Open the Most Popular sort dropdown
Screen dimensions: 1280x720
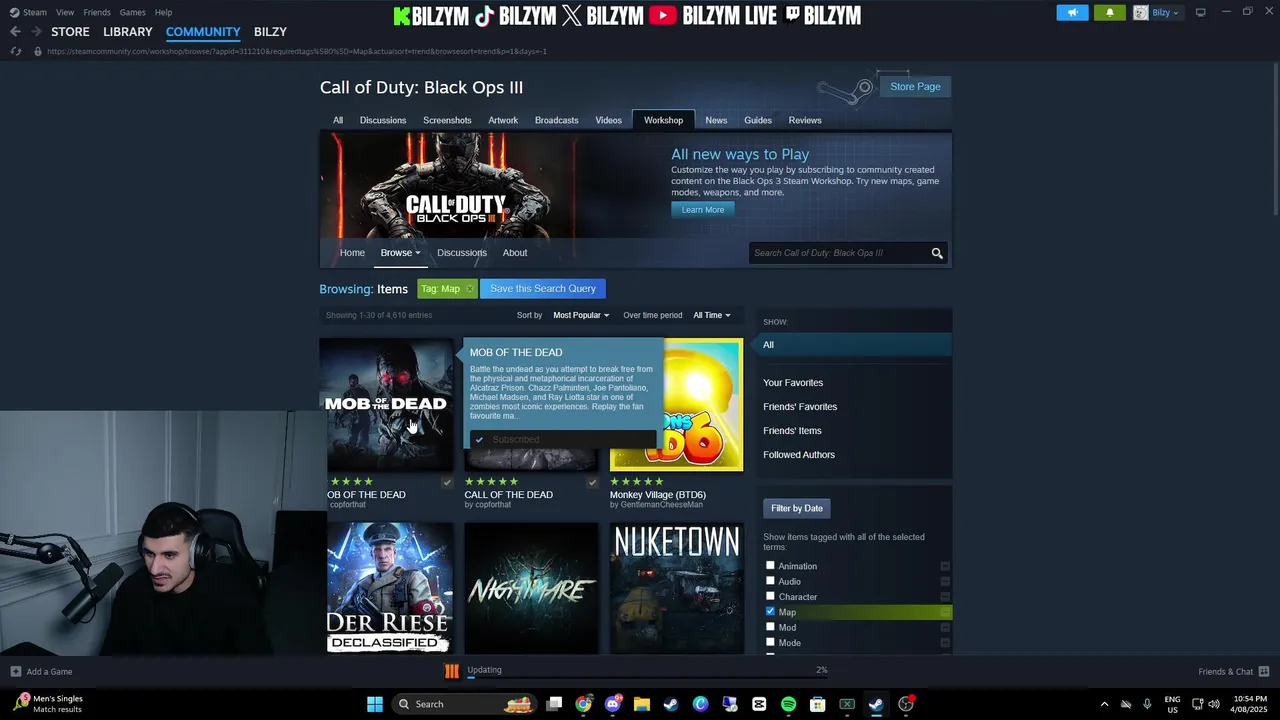point(581,315)
